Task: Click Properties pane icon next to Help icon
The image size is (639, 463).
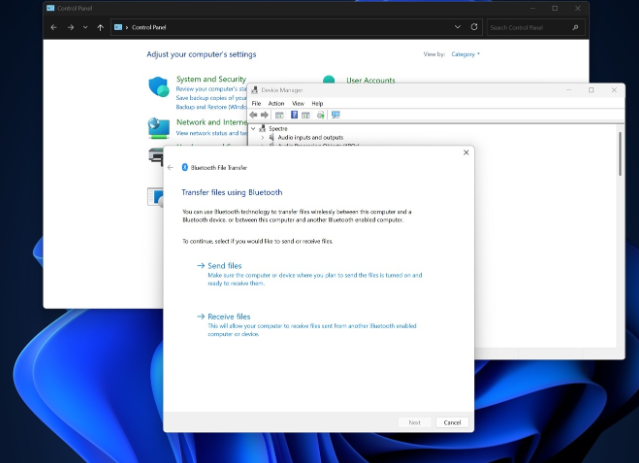Action: click(306, 115)
